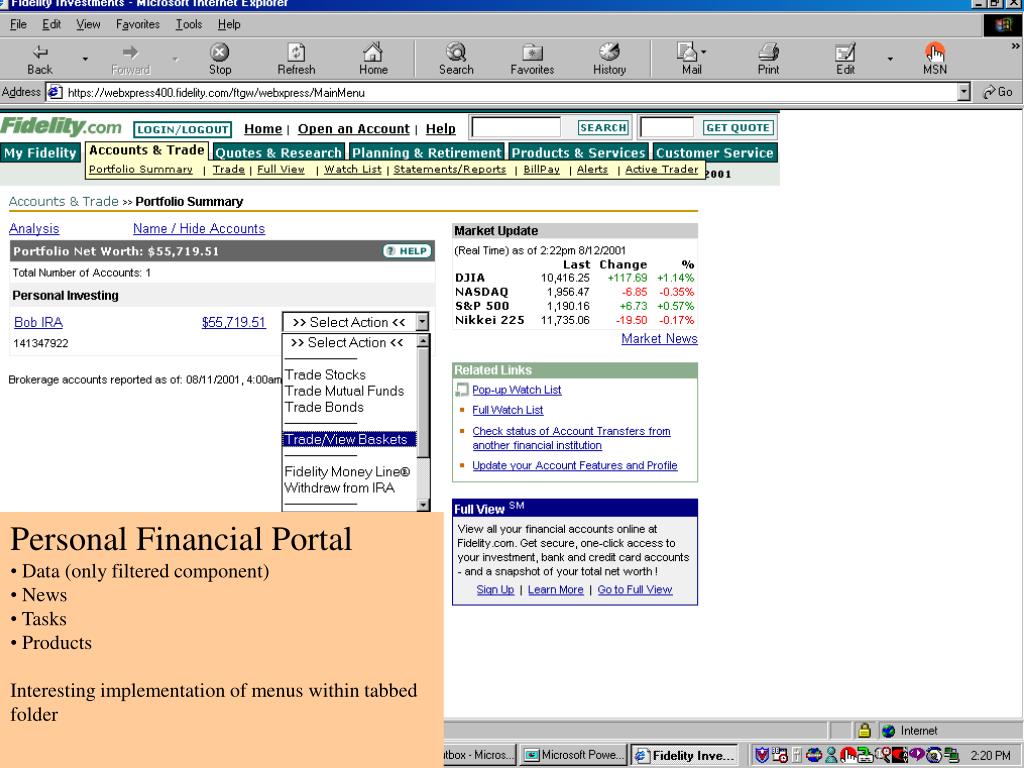Open the Back history dropdown arrow
1024x768 pixels.
click(x=85, y=59)
